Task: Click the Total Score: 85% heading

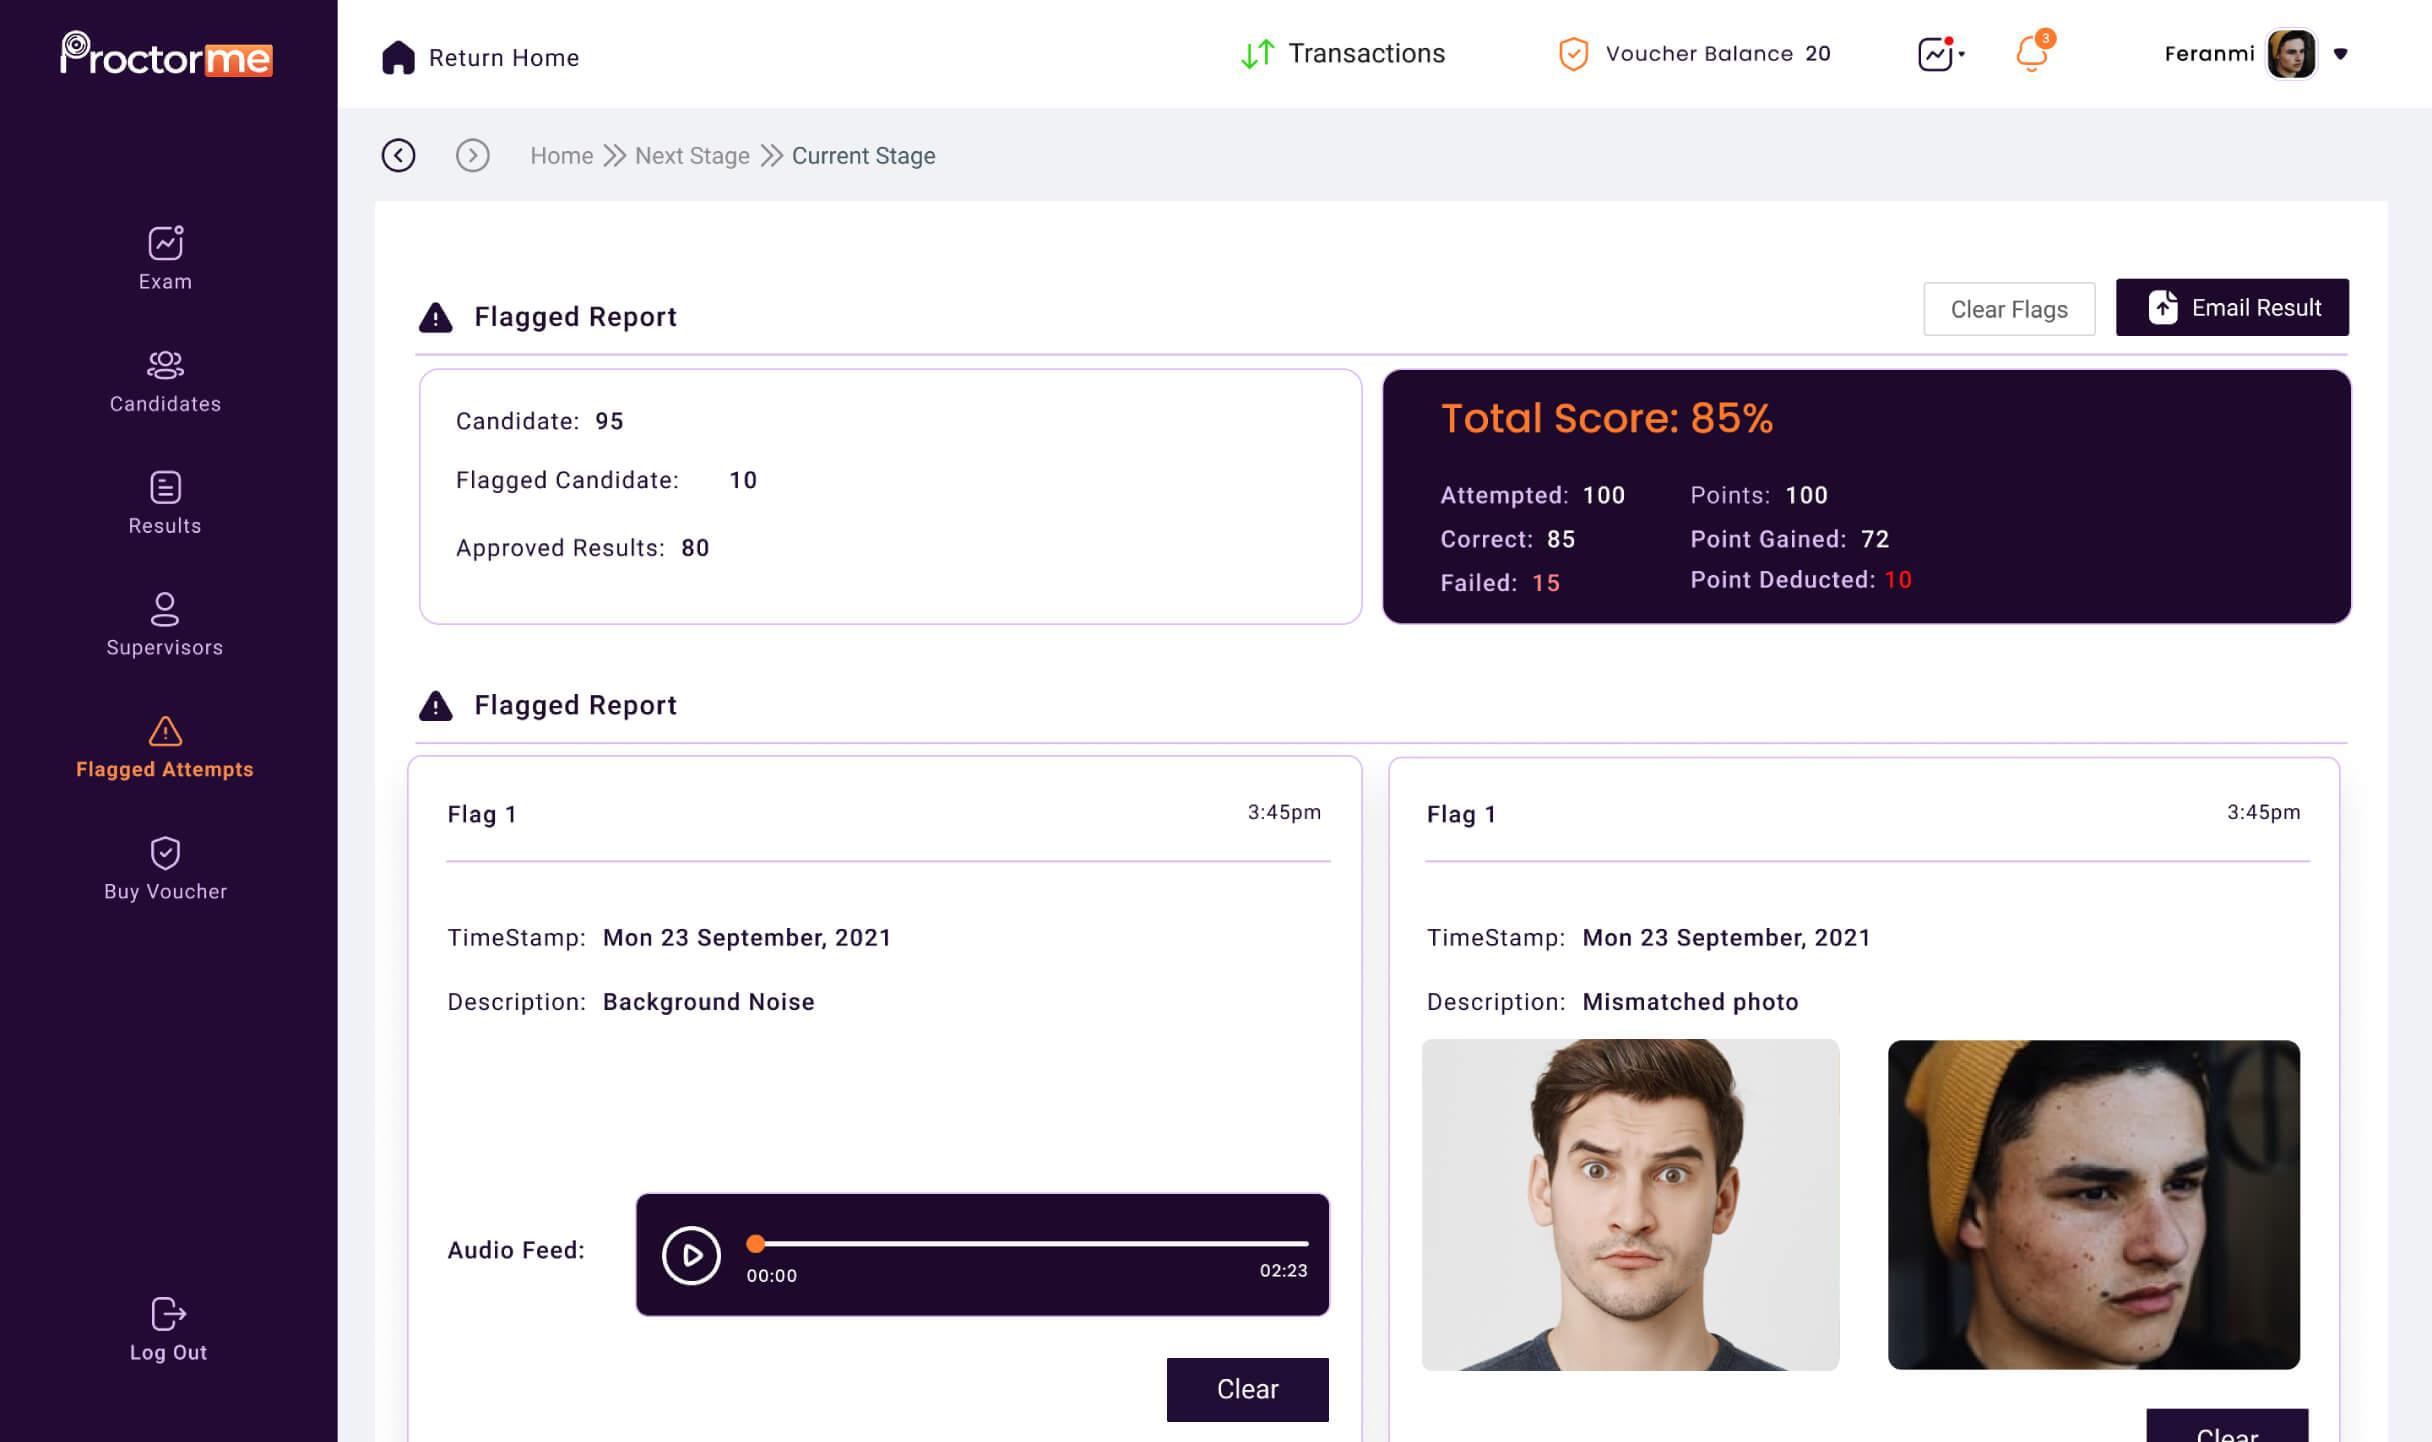Action: (1606, 418)
